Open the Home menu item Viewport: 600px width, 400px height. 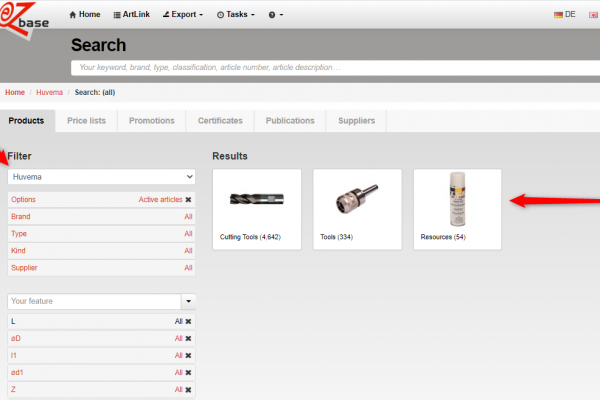point(84,15)
